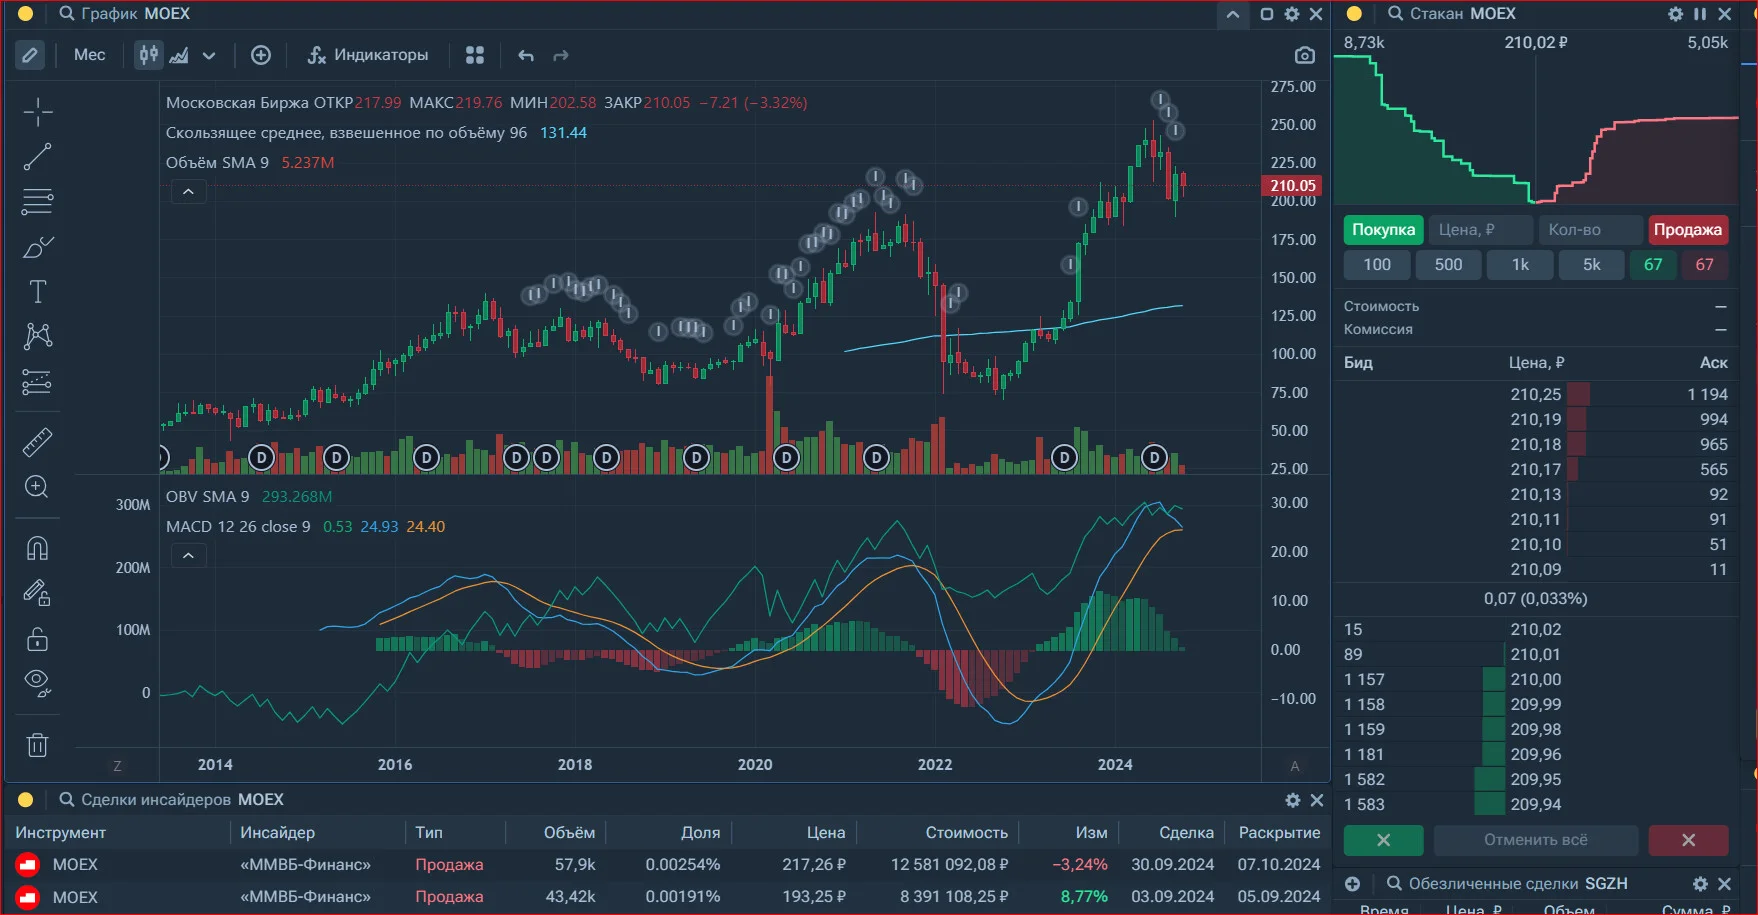
Task: Hide all drawings with the eye icon
Action: [x=38, y=683]
